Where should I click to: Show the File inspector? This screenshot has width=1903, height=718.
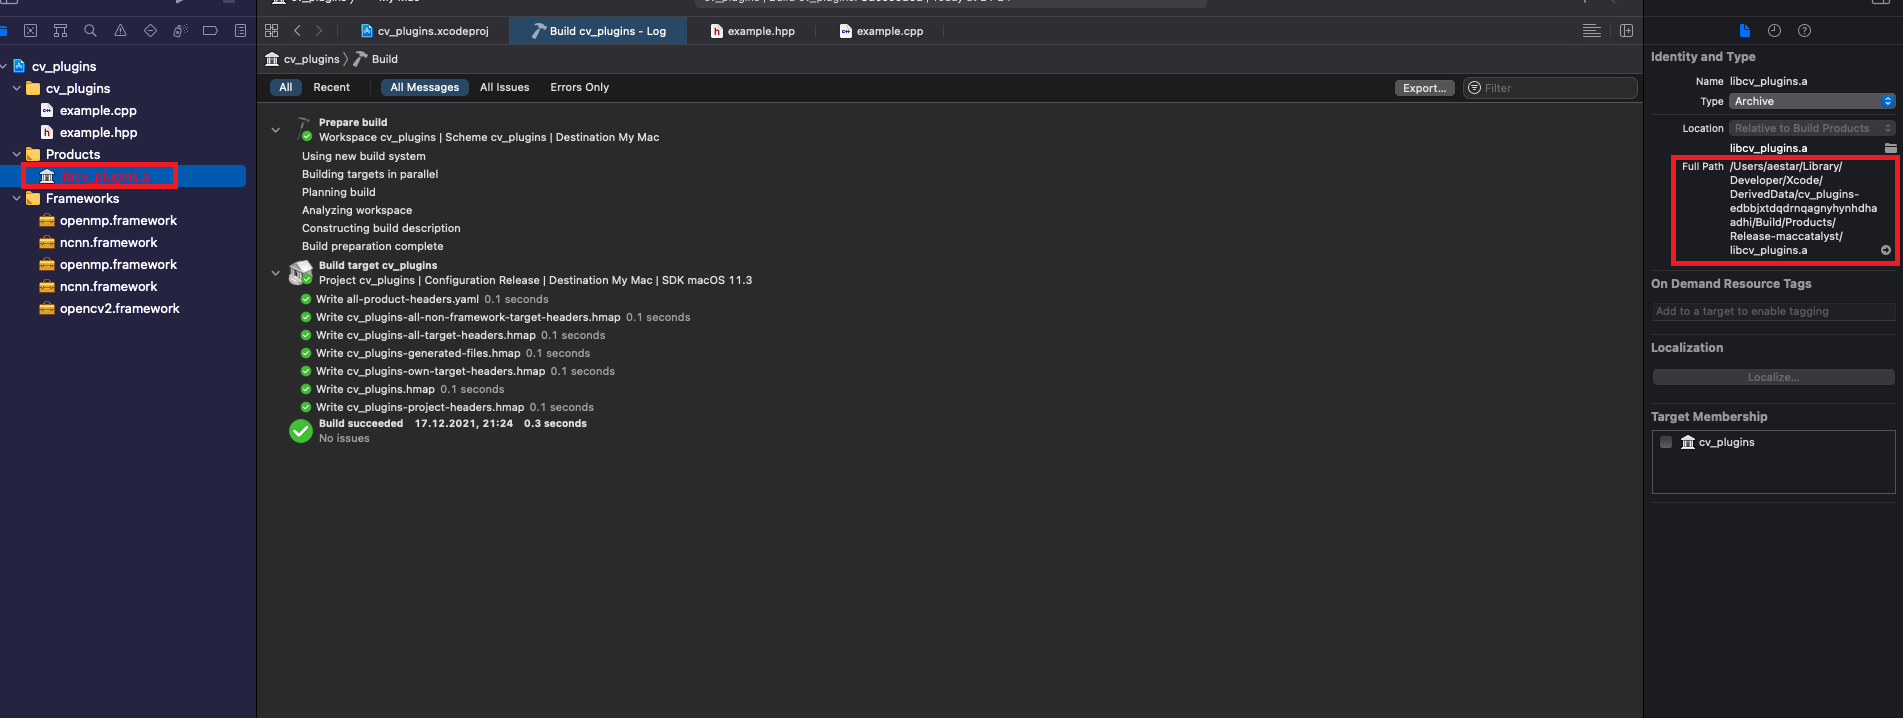tap(1745, 31)
